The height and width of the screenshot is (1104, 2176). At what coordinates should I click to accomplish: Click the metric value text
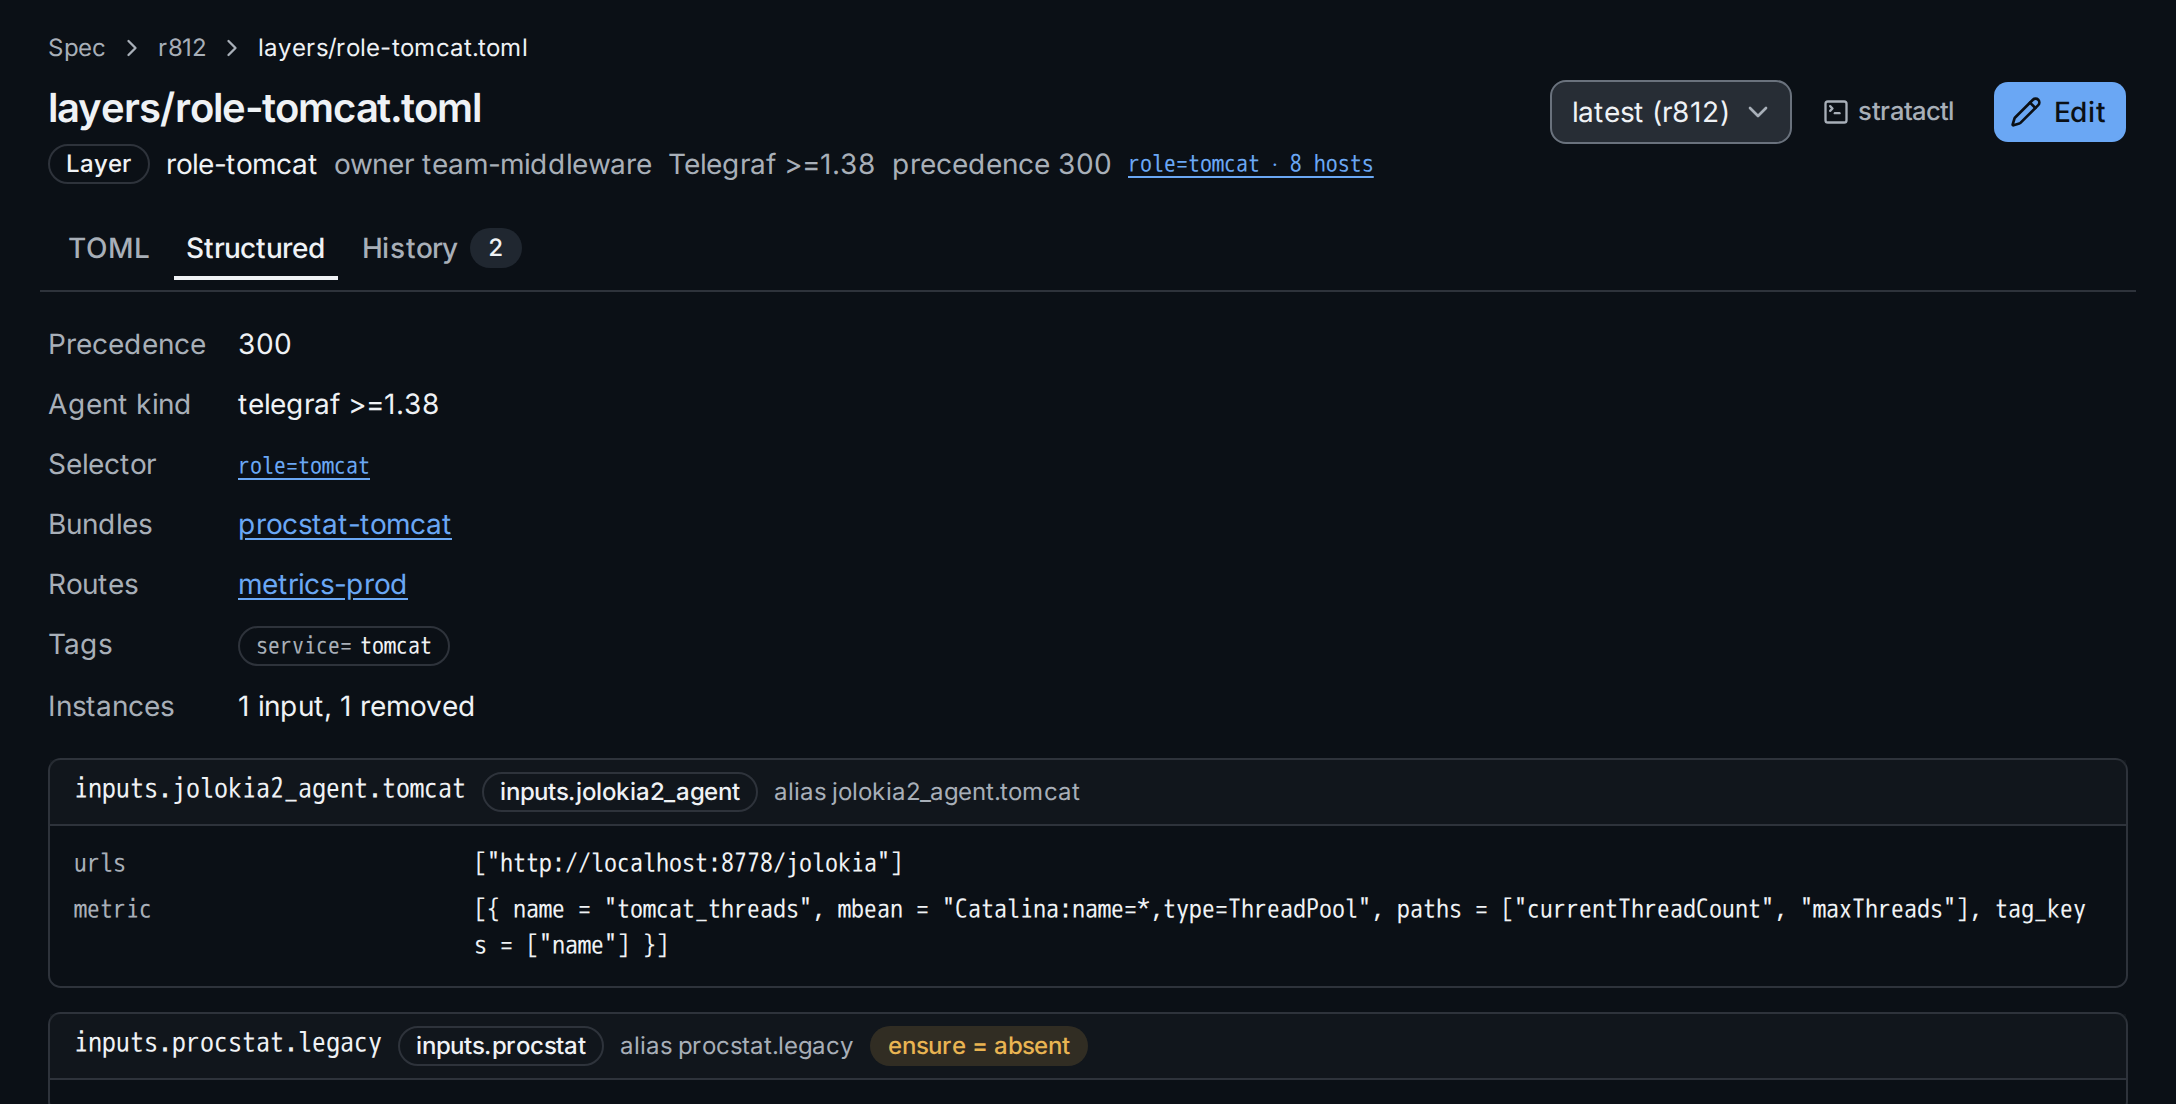coord(1280,927)
